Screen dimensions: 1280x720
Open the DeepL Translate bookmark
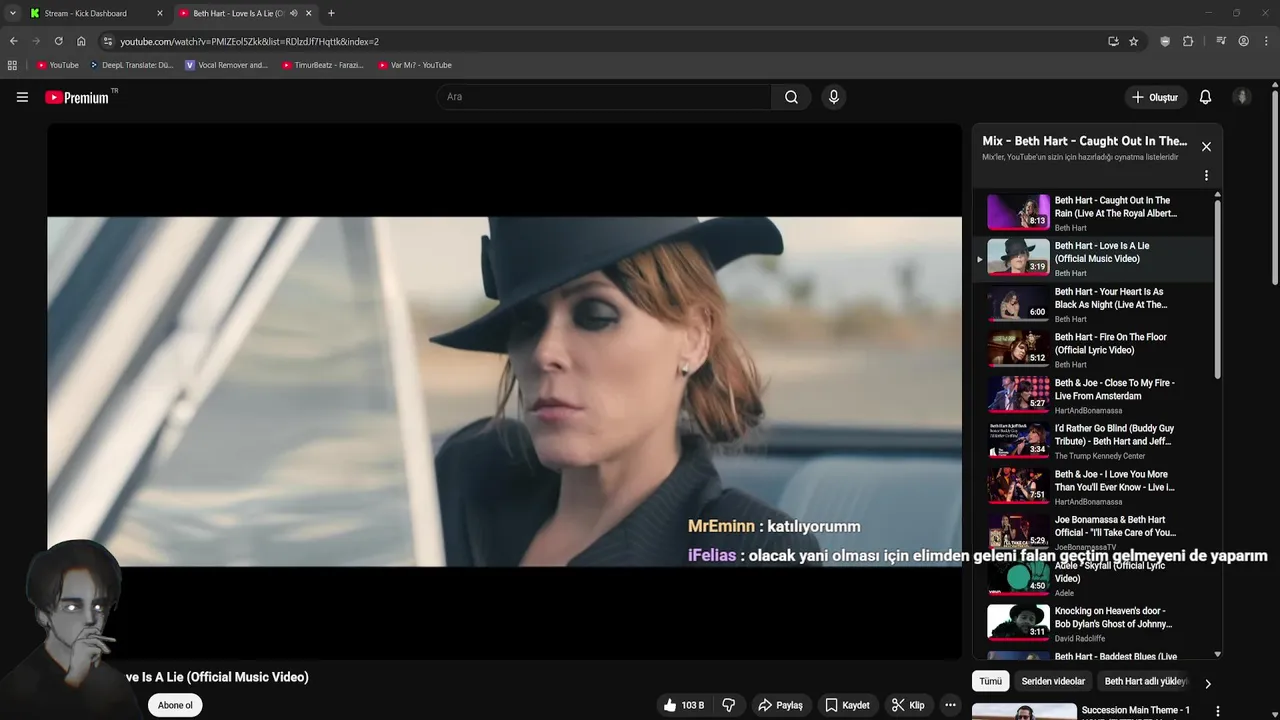click(x=131, y=65)
